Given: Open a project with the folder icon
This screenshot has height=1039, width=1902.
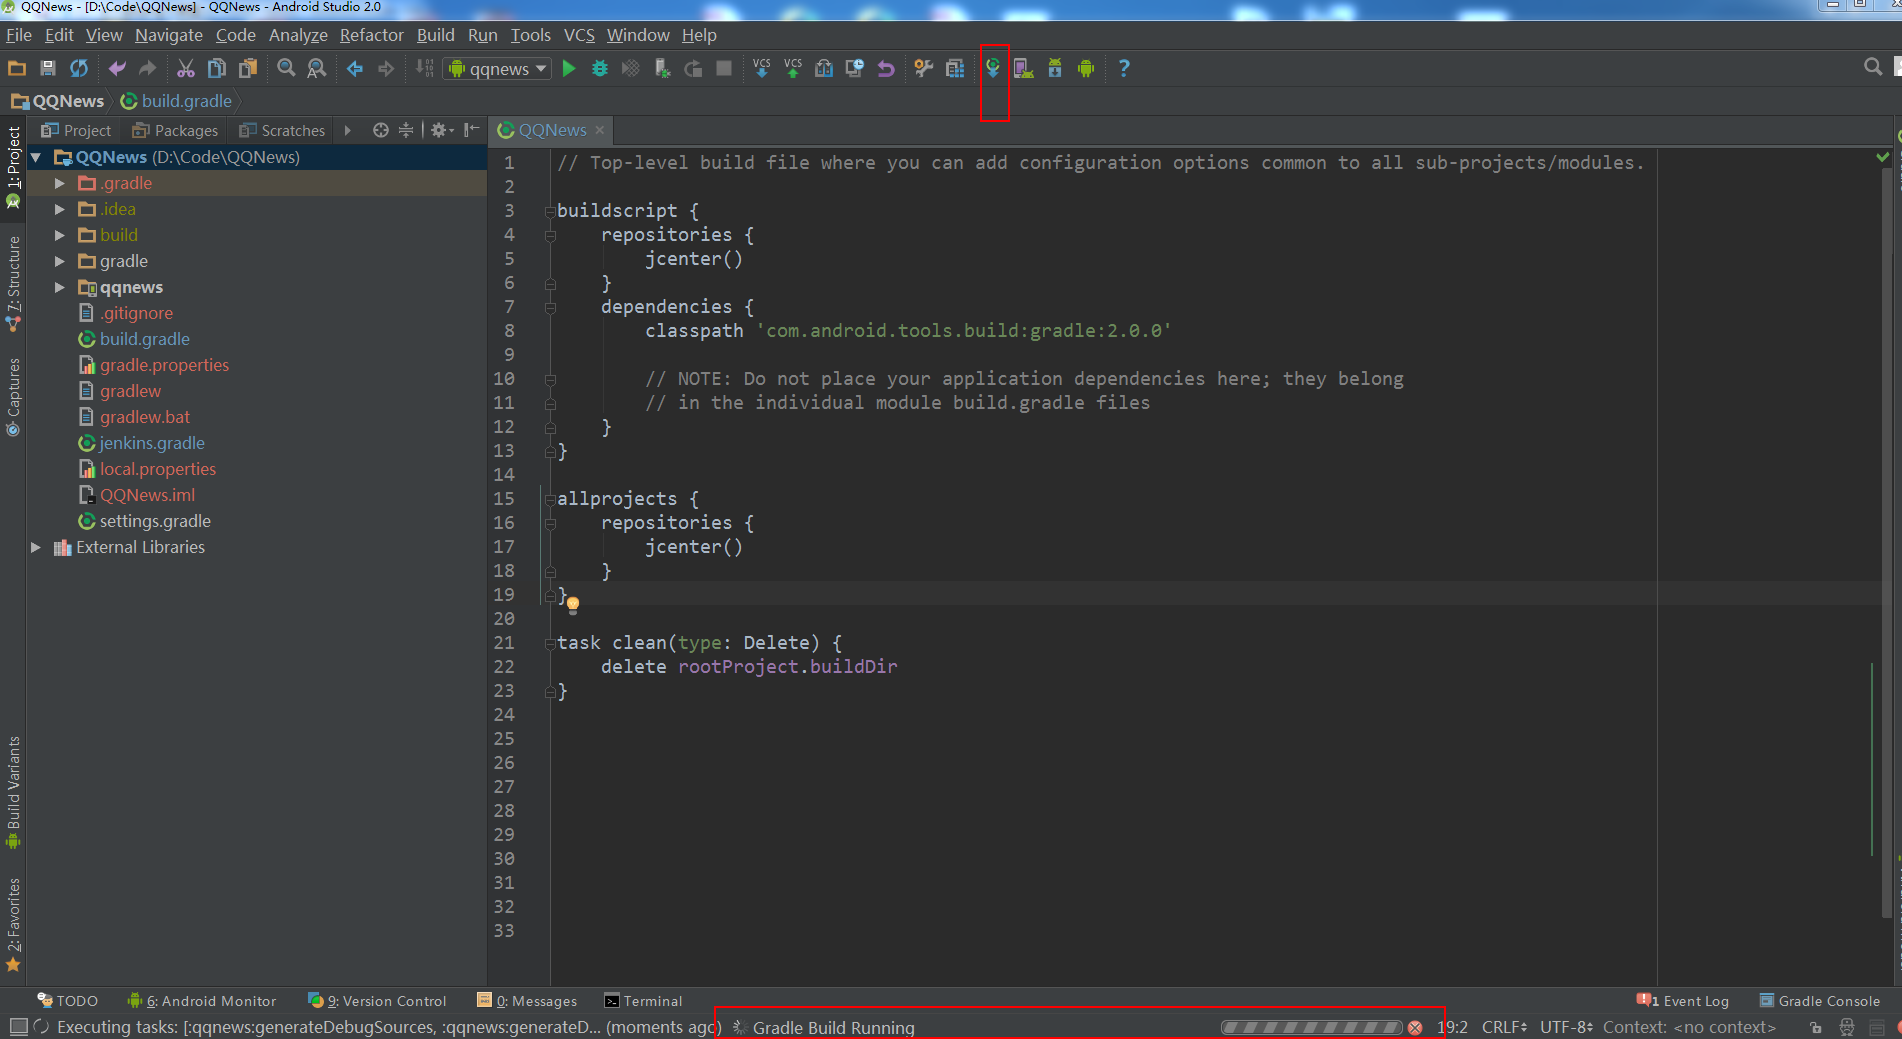Looking at the screenshot, I should coord(17,68).
